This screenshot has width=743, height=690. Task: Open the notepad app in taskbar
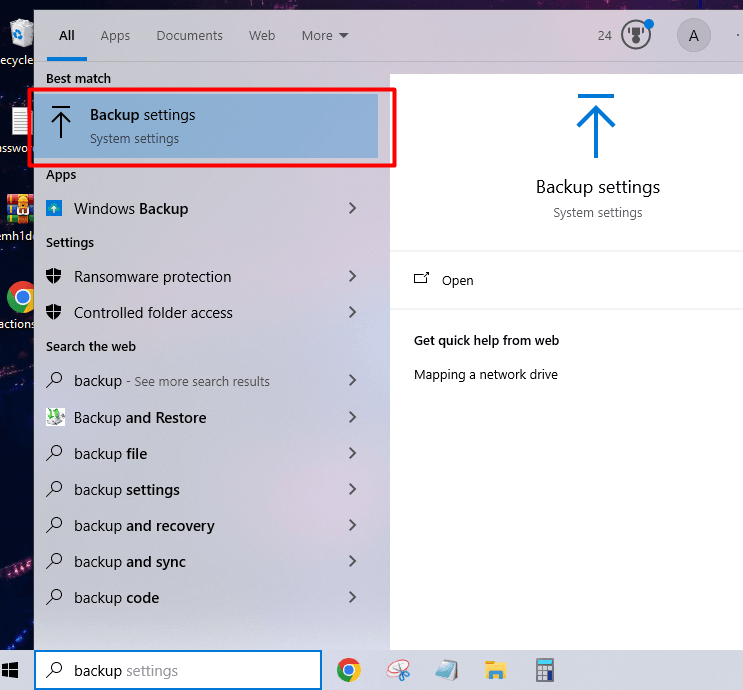[446, 670]
